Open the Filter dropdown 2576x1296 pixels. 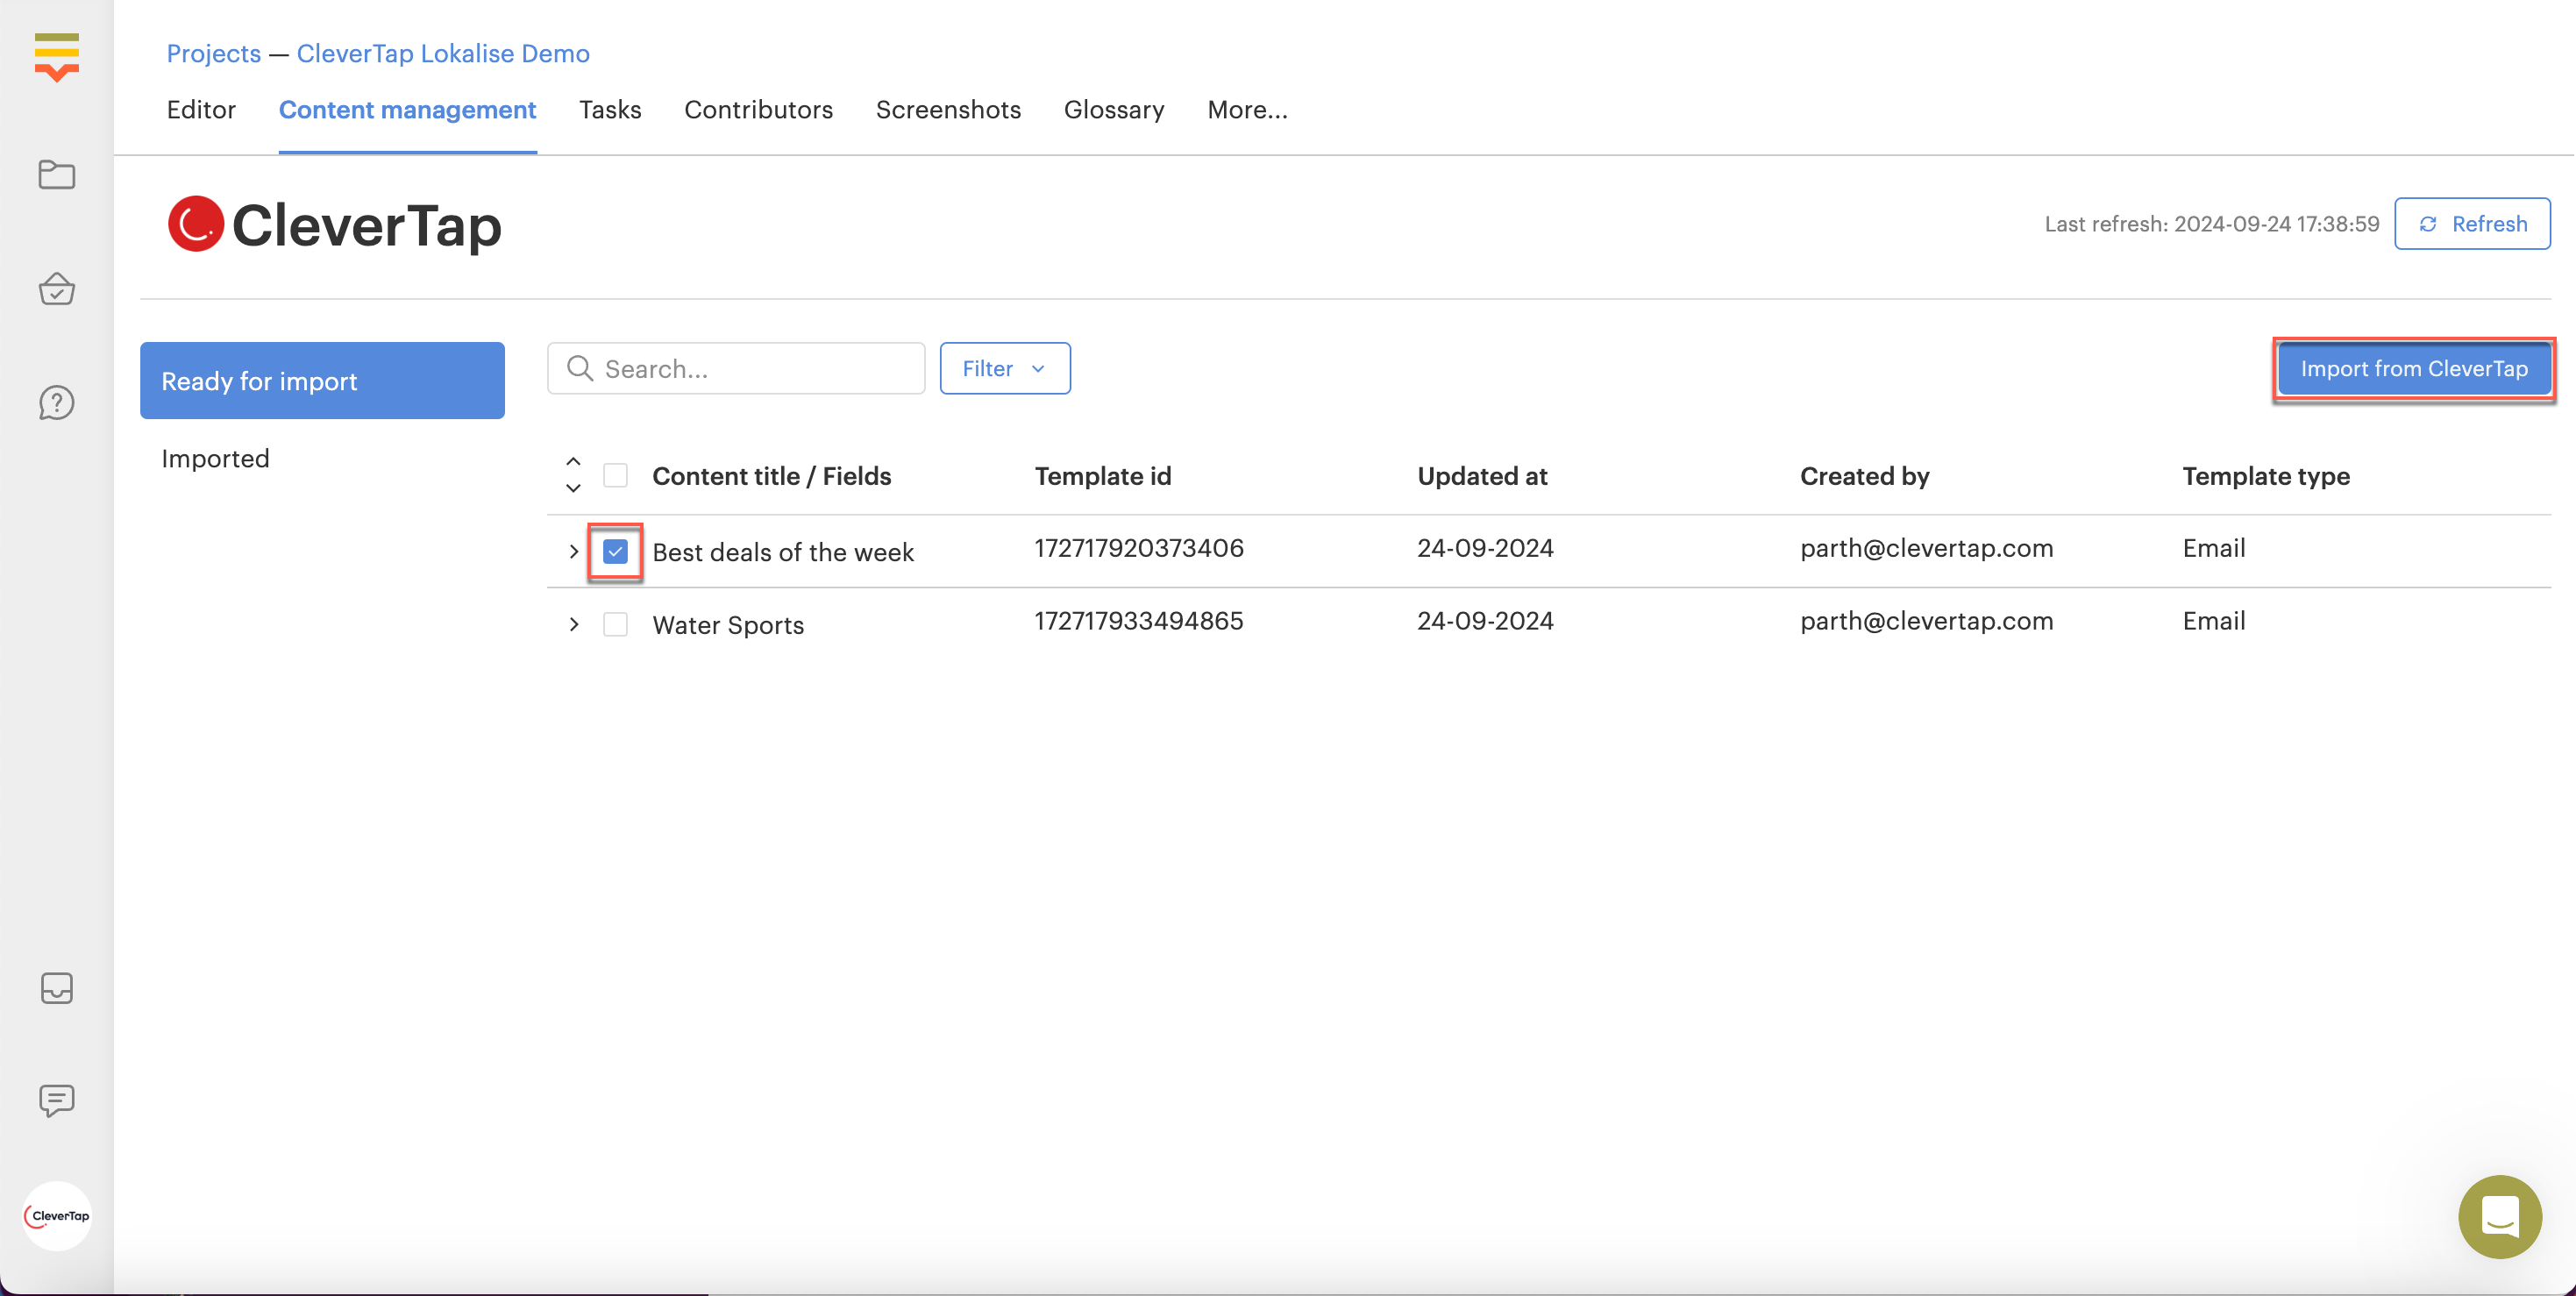click(x=1004, y=368)
